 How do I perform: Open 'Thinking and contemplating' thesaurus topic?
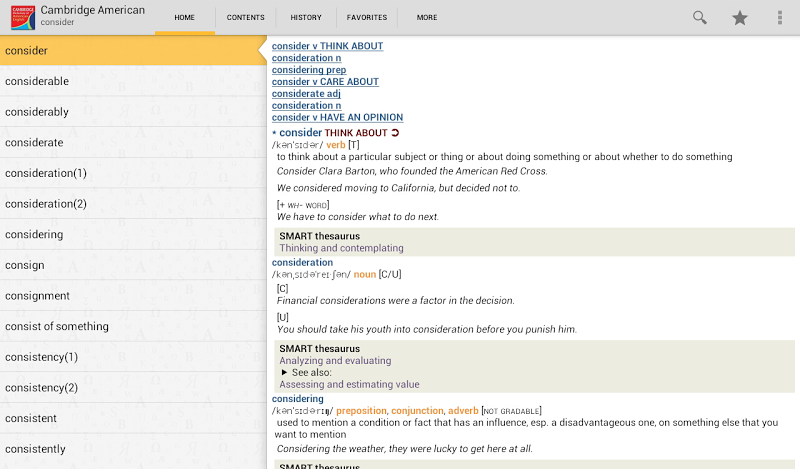pyautogui.click(x=341, y=248)
